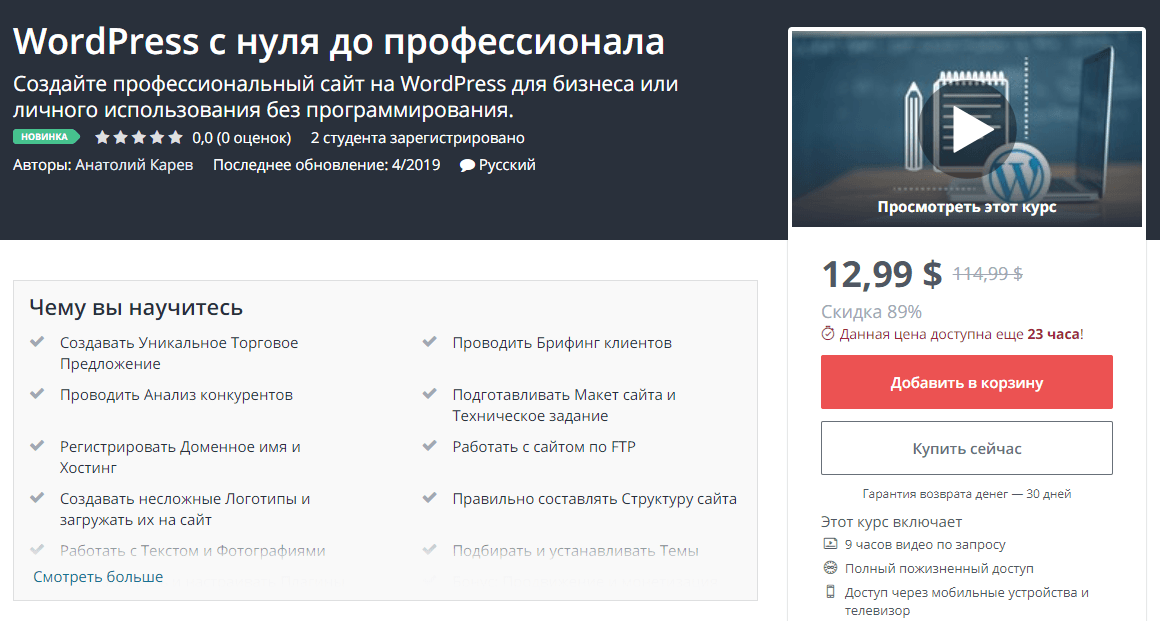The height and width of the screenshot is (621, 1160).
Task: Click the star rating icons
Action: (x=138, y=138)
